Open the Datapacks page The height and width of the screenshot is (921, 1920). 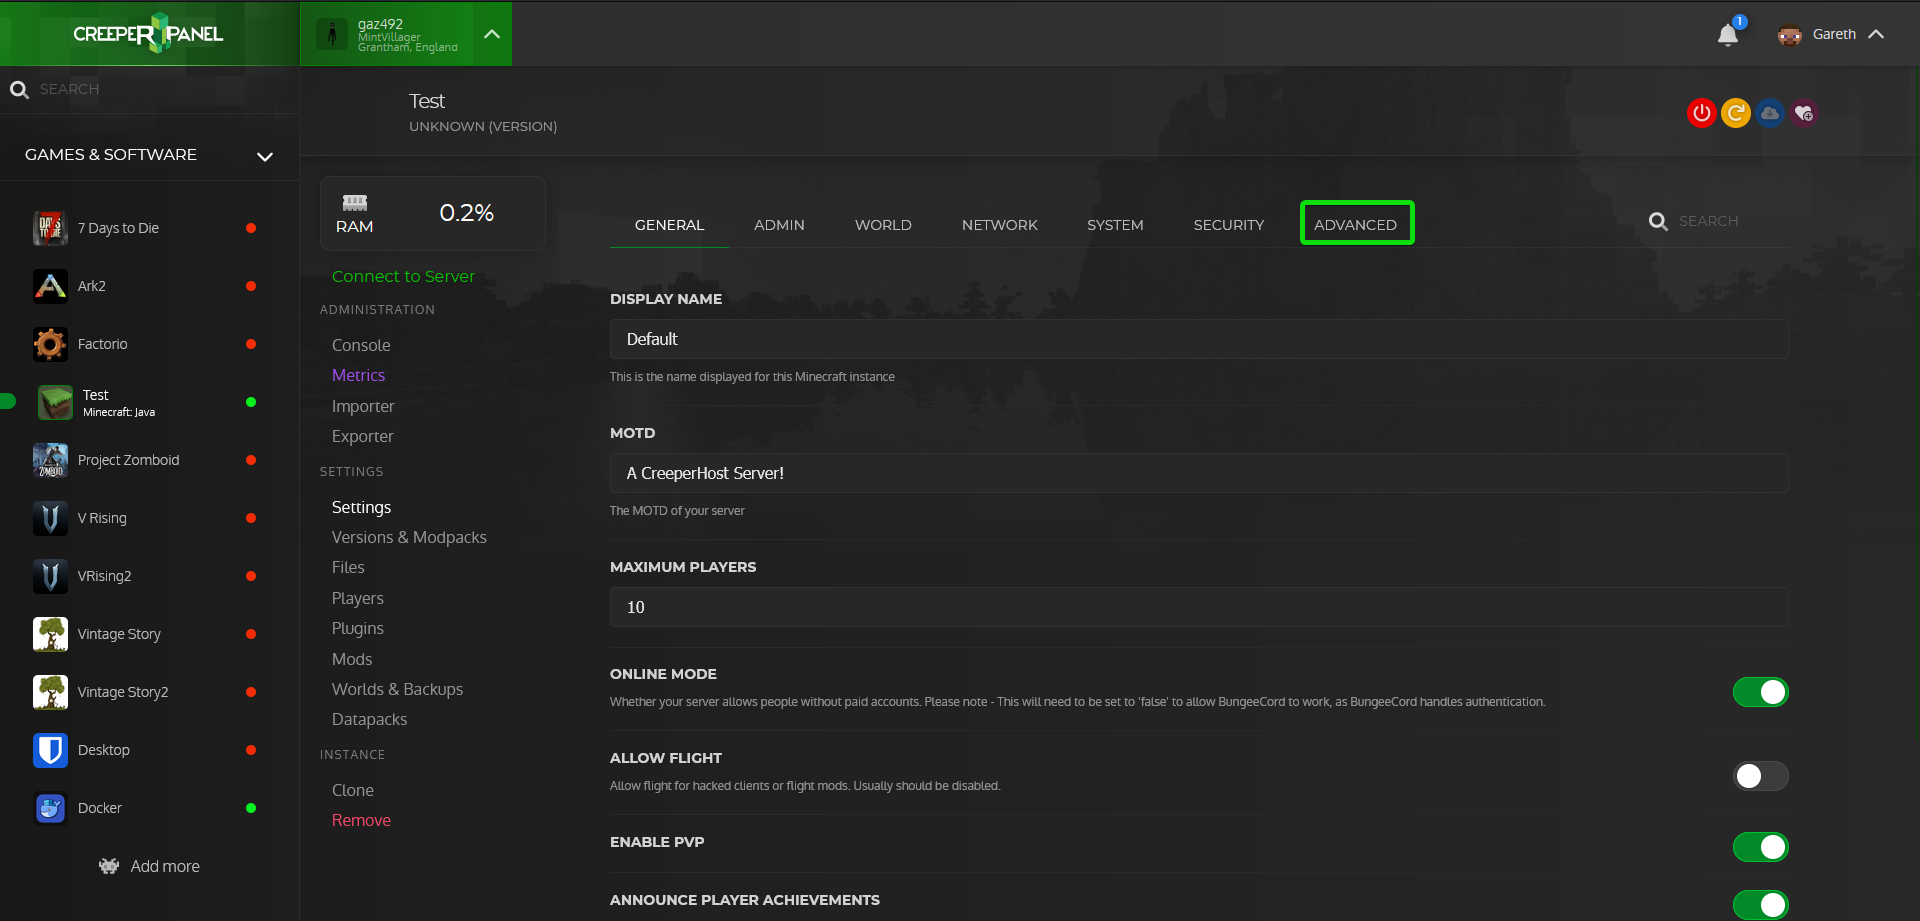(x=369, y=719)
